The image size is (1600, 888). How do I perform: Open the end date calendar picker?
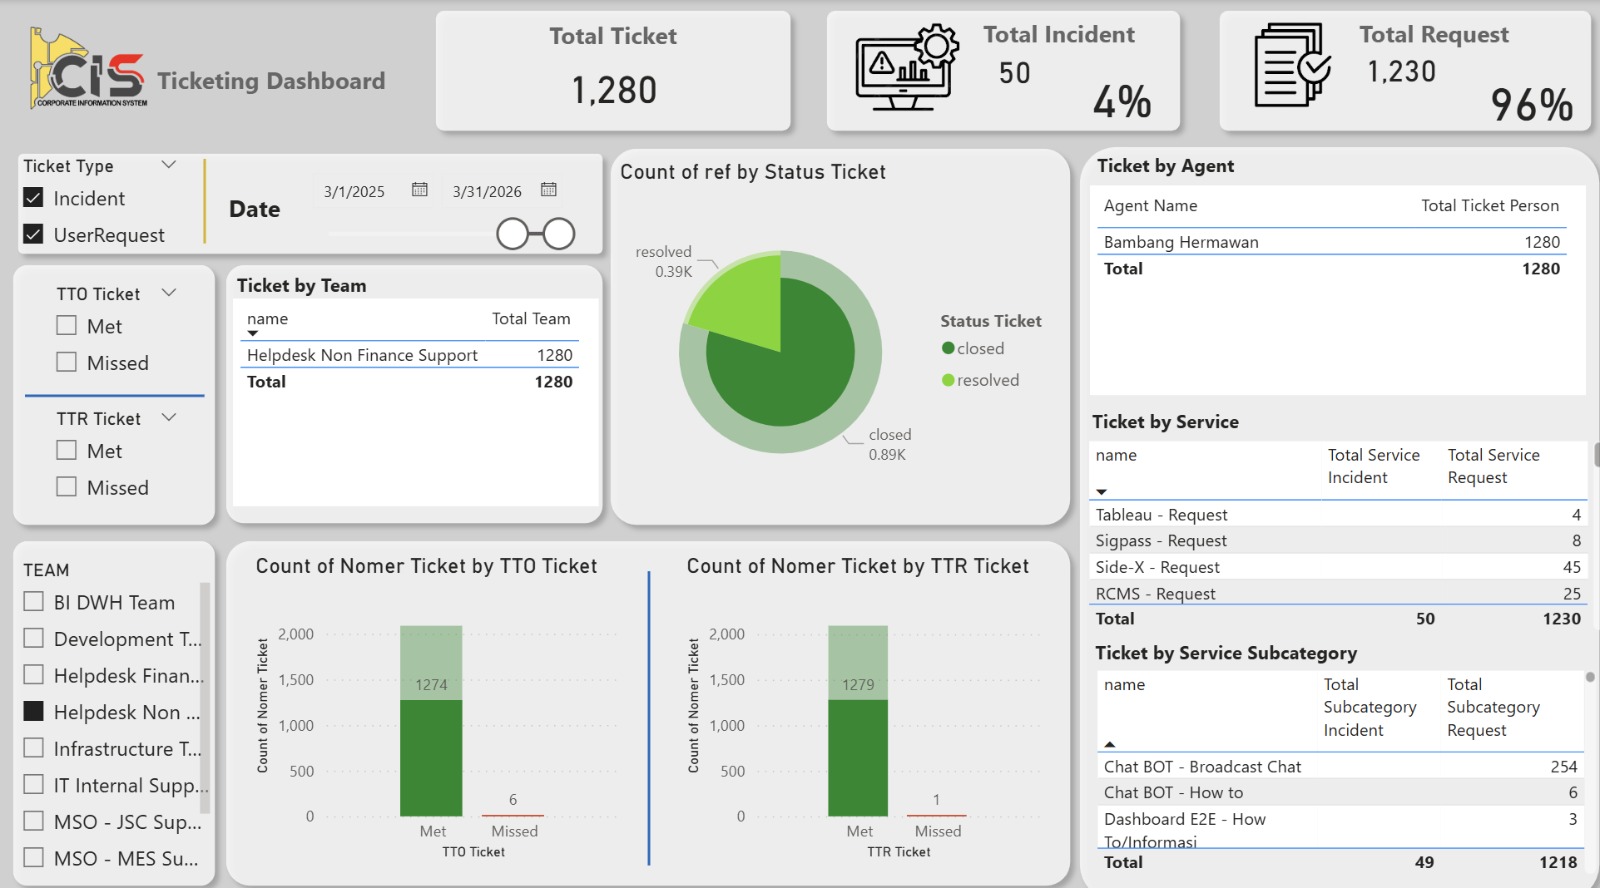(x=549, y=190)
